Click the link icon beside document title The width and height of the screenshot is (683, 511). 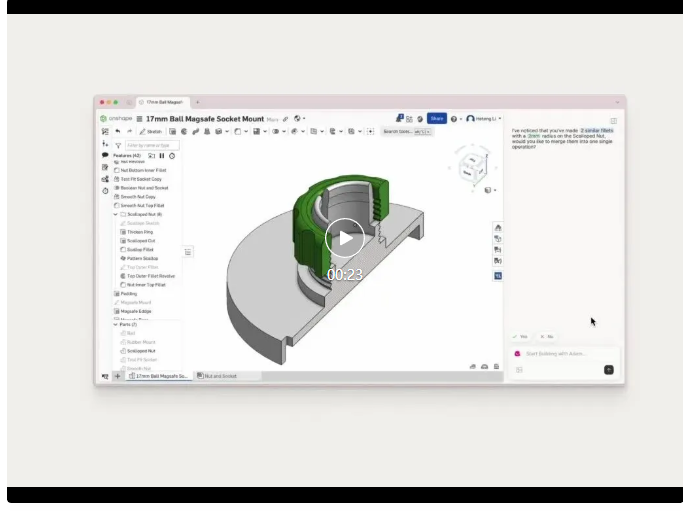coord(285,119)
